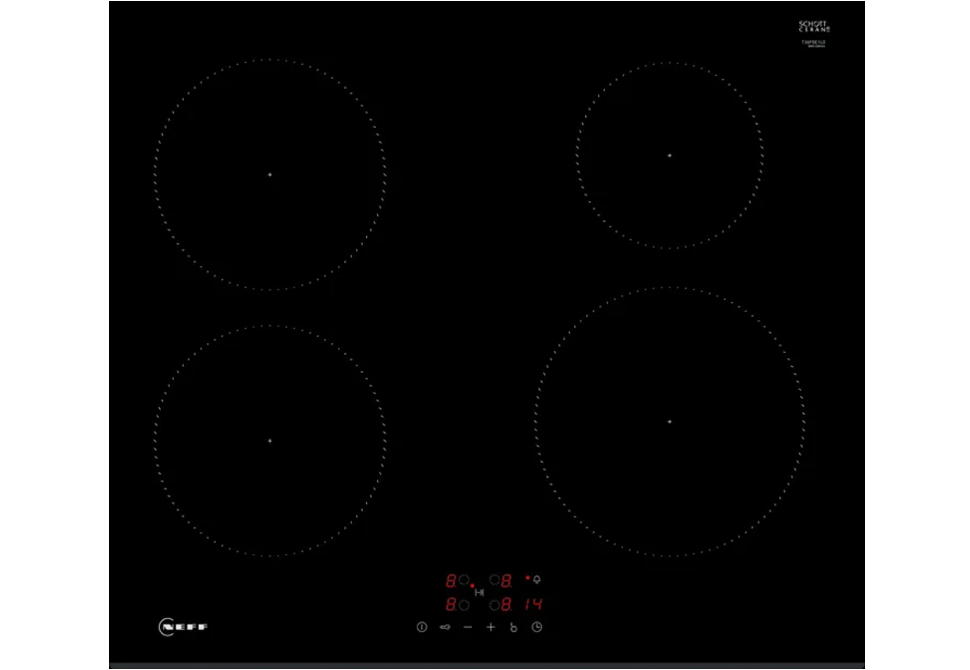Select the front-right zone circle sensor

[494, 604]
